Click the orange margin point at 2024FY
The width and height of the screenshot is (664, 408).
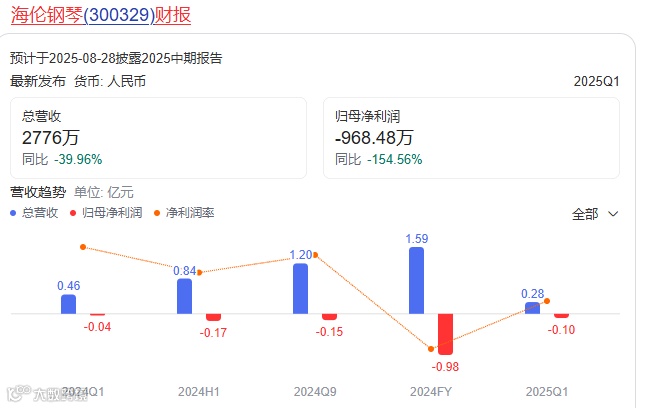click(x=431, y=349)
